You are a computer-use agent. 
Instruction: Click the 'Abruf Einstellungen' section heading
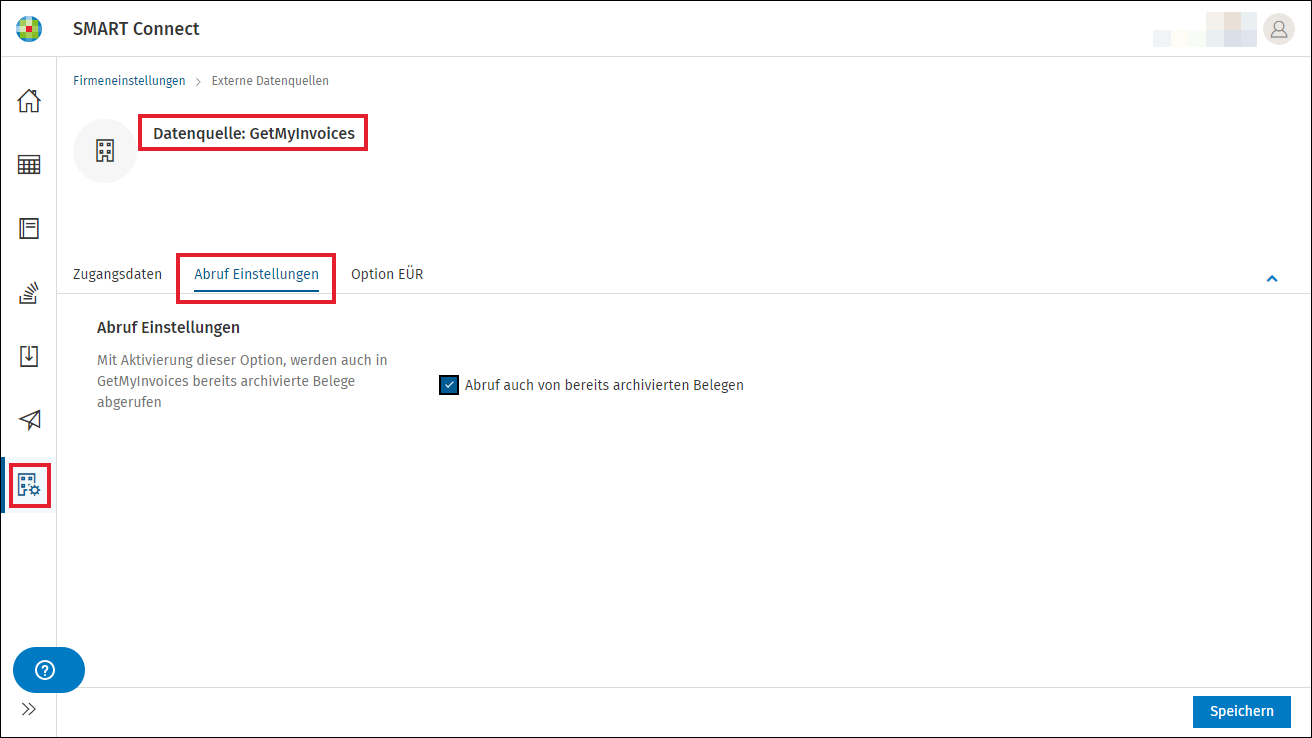coord(168,327)
